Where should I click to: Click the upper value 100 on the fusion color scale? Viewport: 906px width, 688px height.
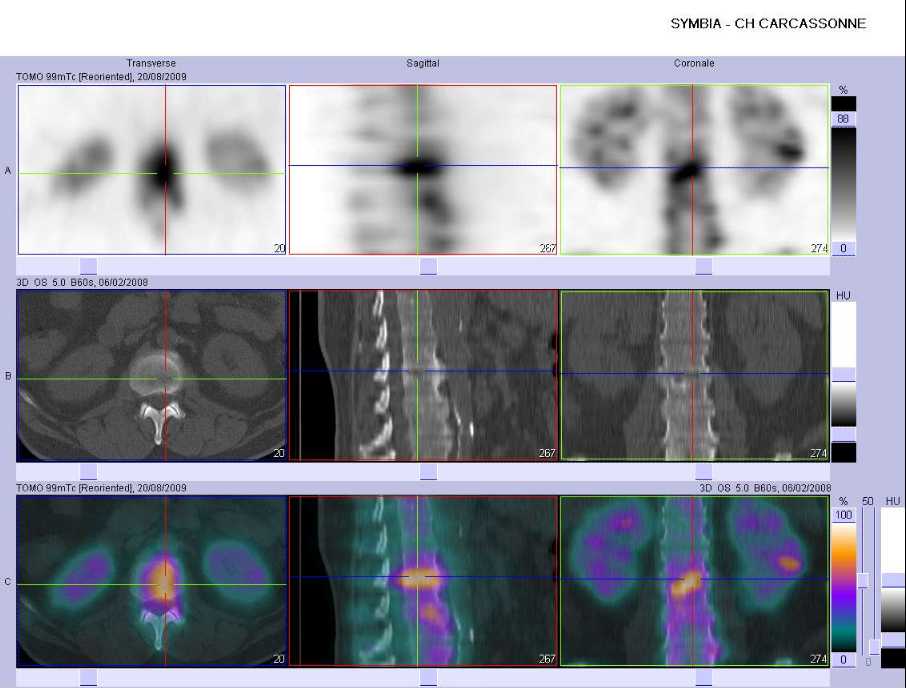844,515
